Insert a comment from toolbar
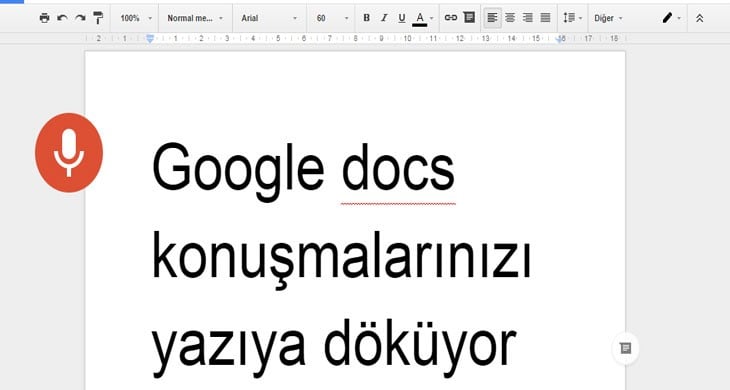Screen dimensions: 730x390 pyautogui.click(x=469, y=18)
